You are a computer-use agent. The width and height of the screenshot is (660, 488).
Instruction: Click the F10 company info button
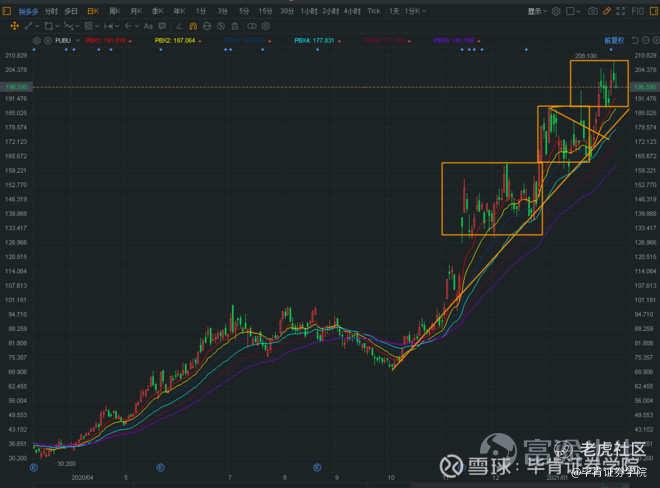click(637, 11)
